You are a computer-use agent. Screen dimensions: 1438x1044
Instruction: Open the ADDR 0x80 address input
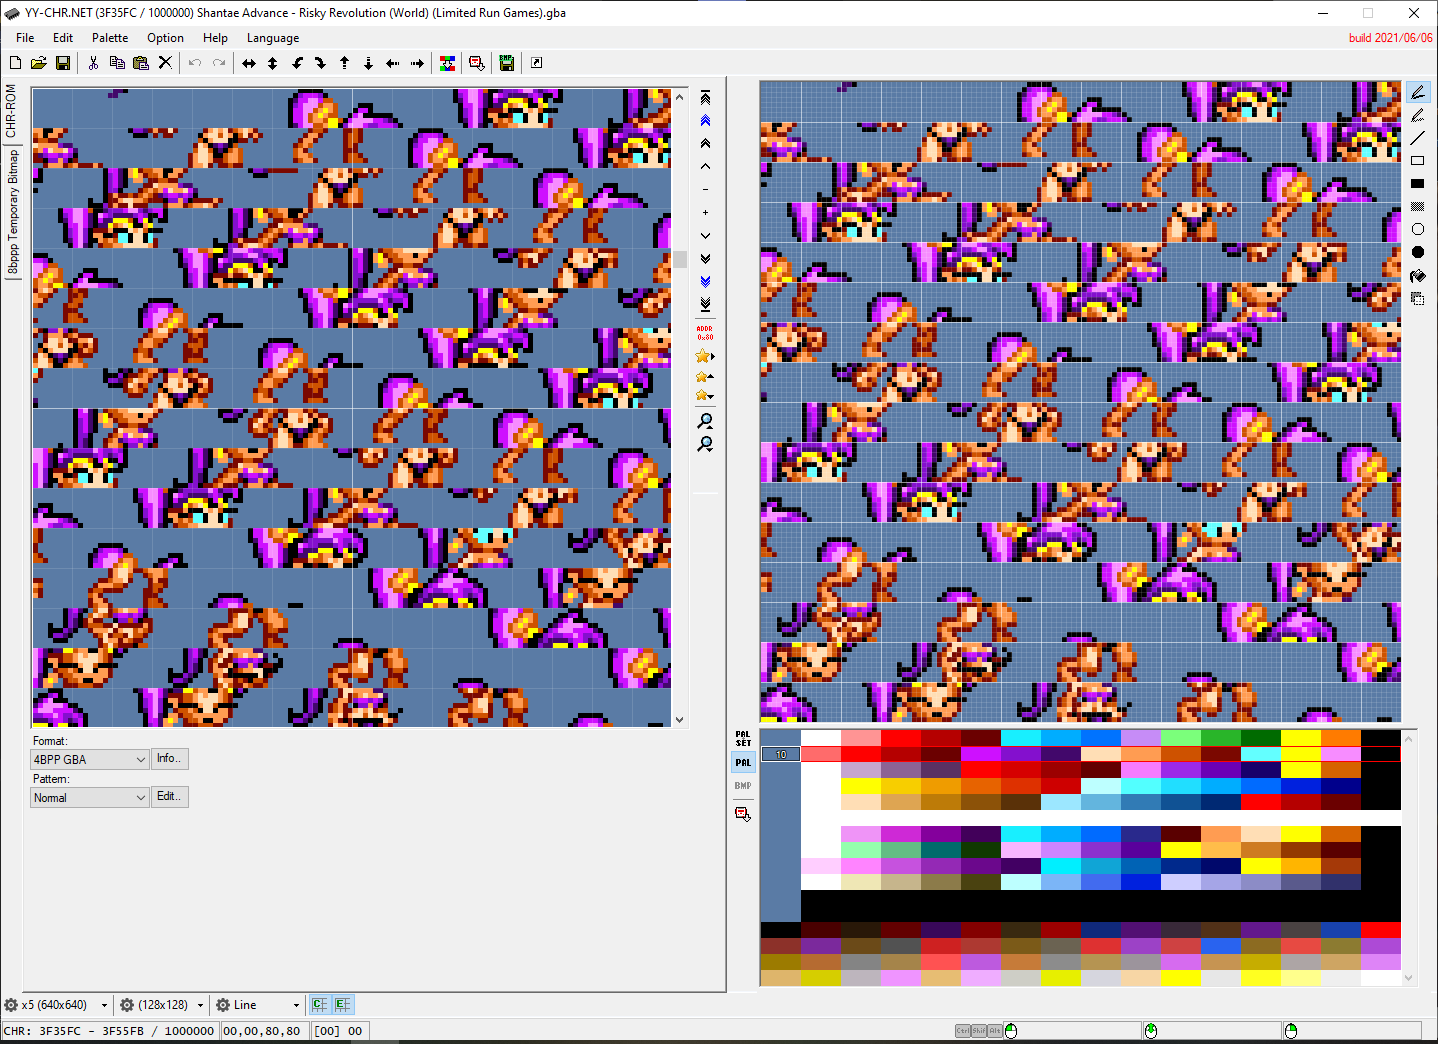point(705,333)
